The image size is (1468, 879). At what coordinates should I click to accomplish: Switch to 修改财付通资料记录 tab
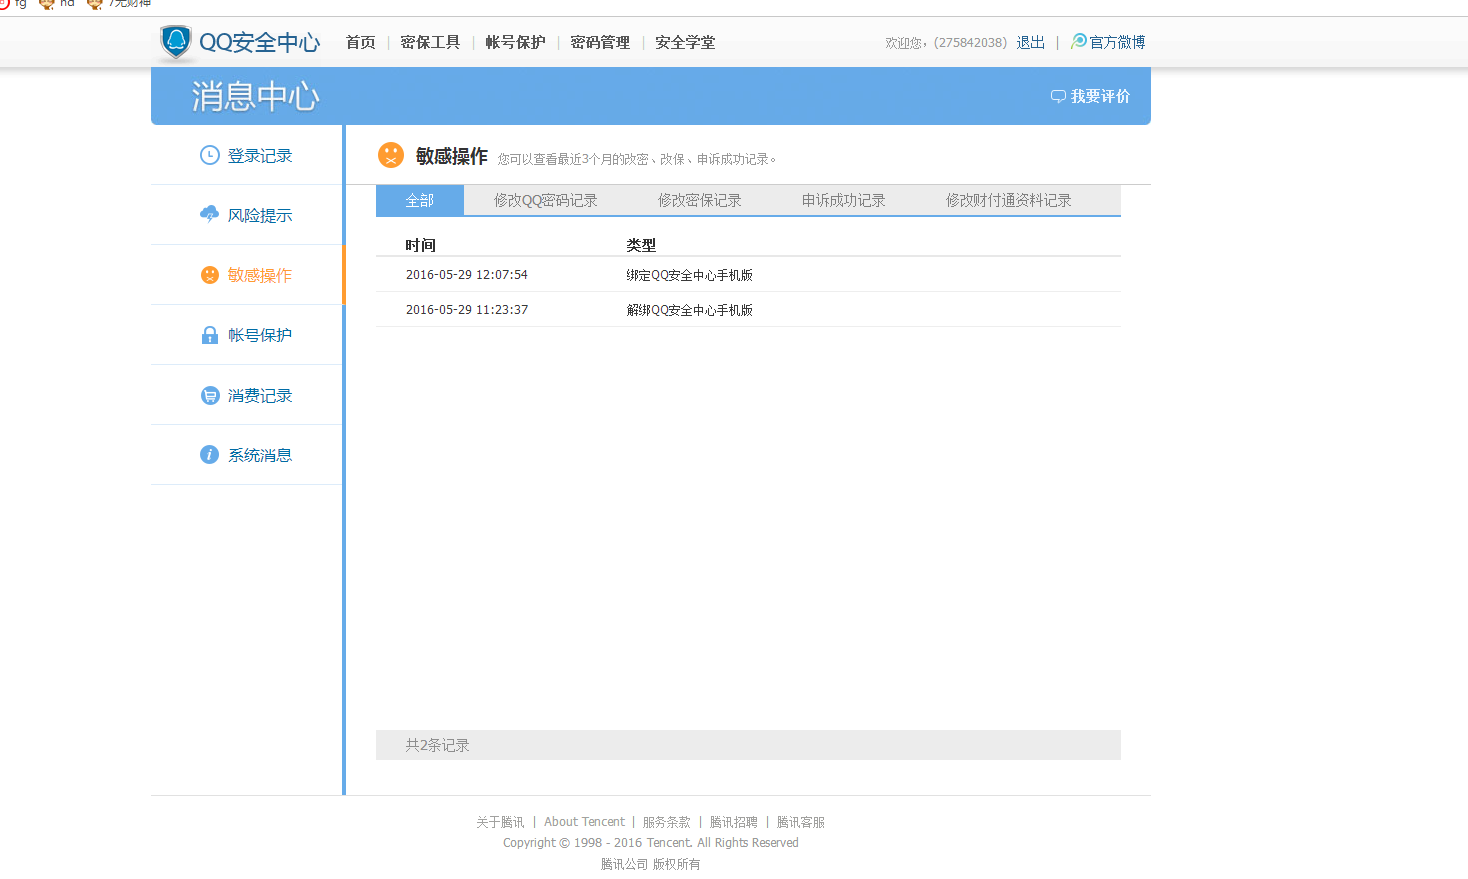(x=1009, y=200)
